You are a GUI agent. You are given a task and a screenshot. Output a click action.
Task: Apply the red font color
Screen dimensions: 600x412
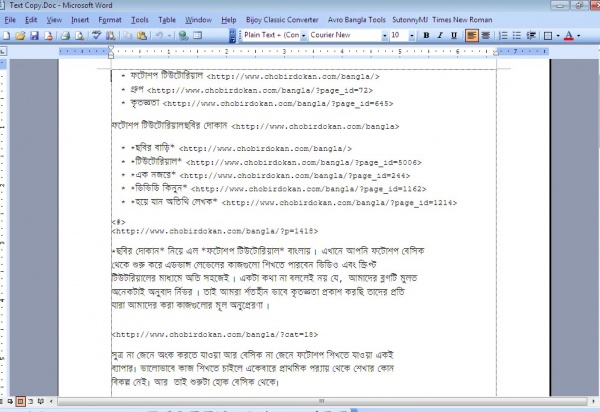(x=569, y=36)
